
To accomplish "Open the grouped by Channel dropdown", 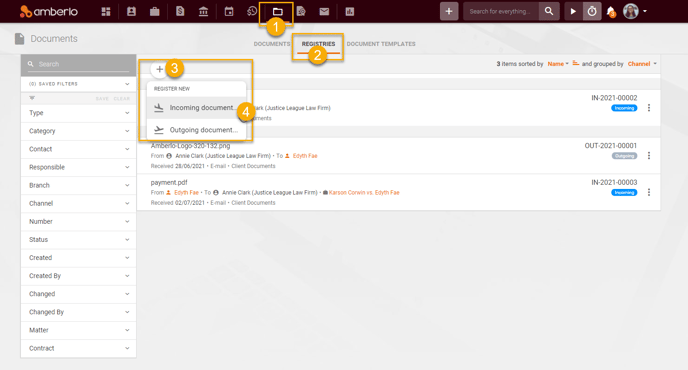I will [642, 64].
